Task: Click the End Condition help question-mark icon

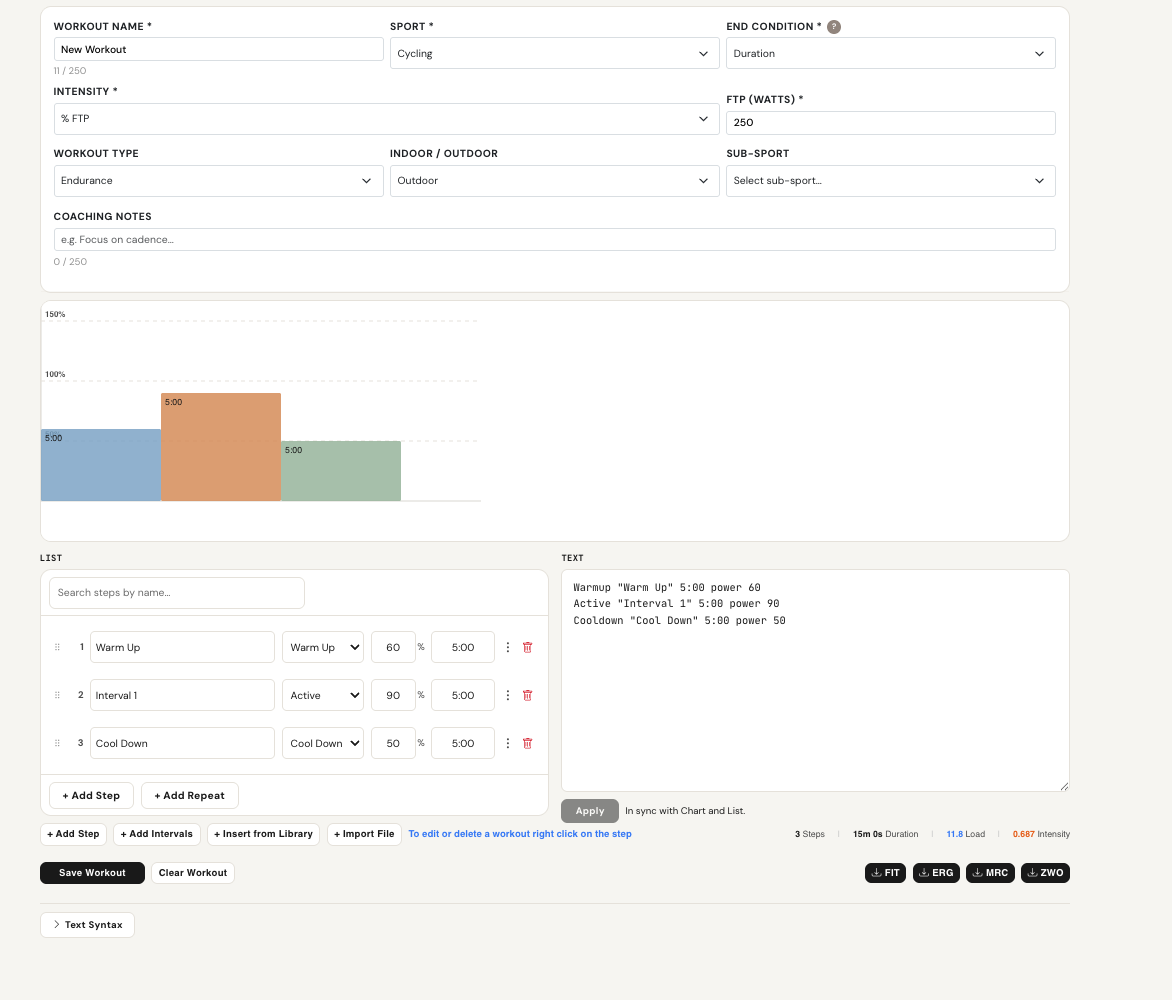Action: click(834, 27)
